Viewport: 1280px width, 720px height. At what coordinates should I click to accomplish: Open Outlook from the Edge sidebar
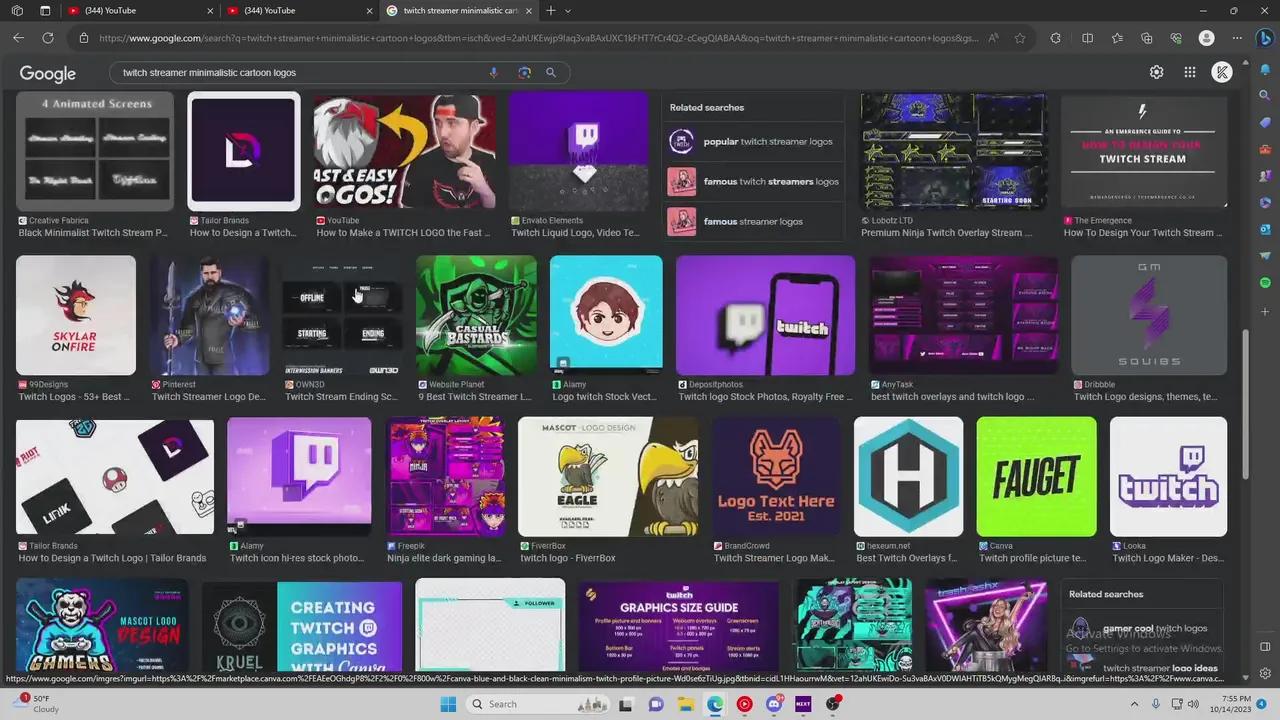tap(1265, 229)
